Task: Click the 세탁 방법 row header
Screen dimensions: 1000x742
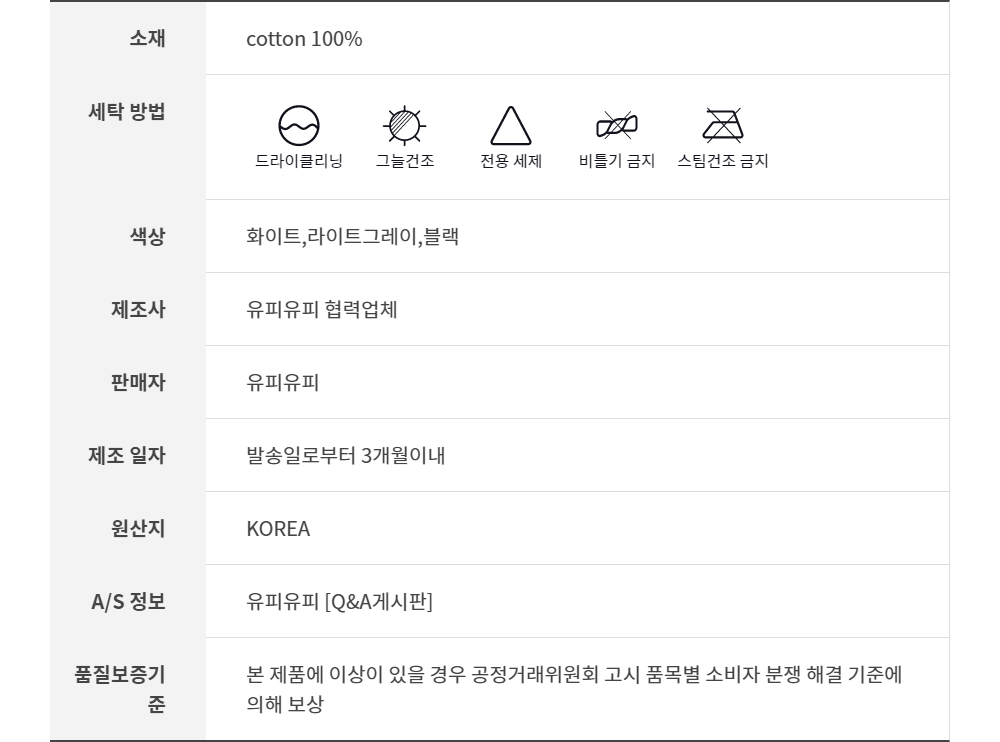Action: tap(127, 111)
